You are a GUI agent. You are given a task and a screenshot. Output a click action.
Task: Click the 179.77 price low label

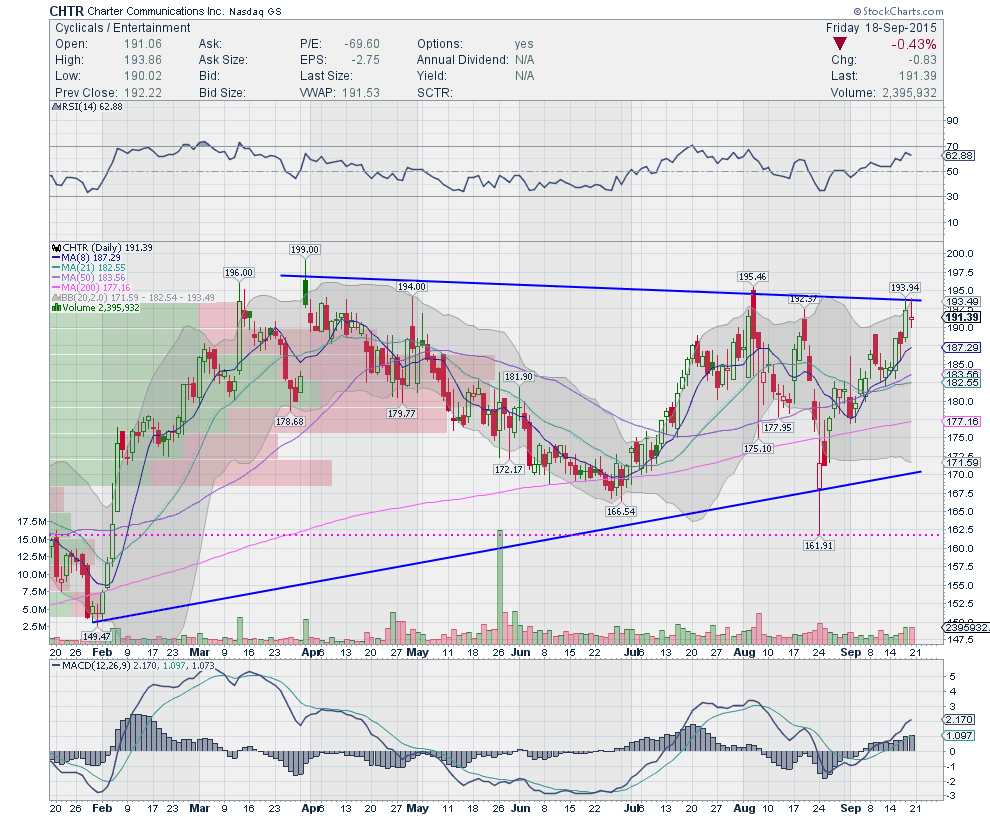pyautogui.click(x=402, y=413)
